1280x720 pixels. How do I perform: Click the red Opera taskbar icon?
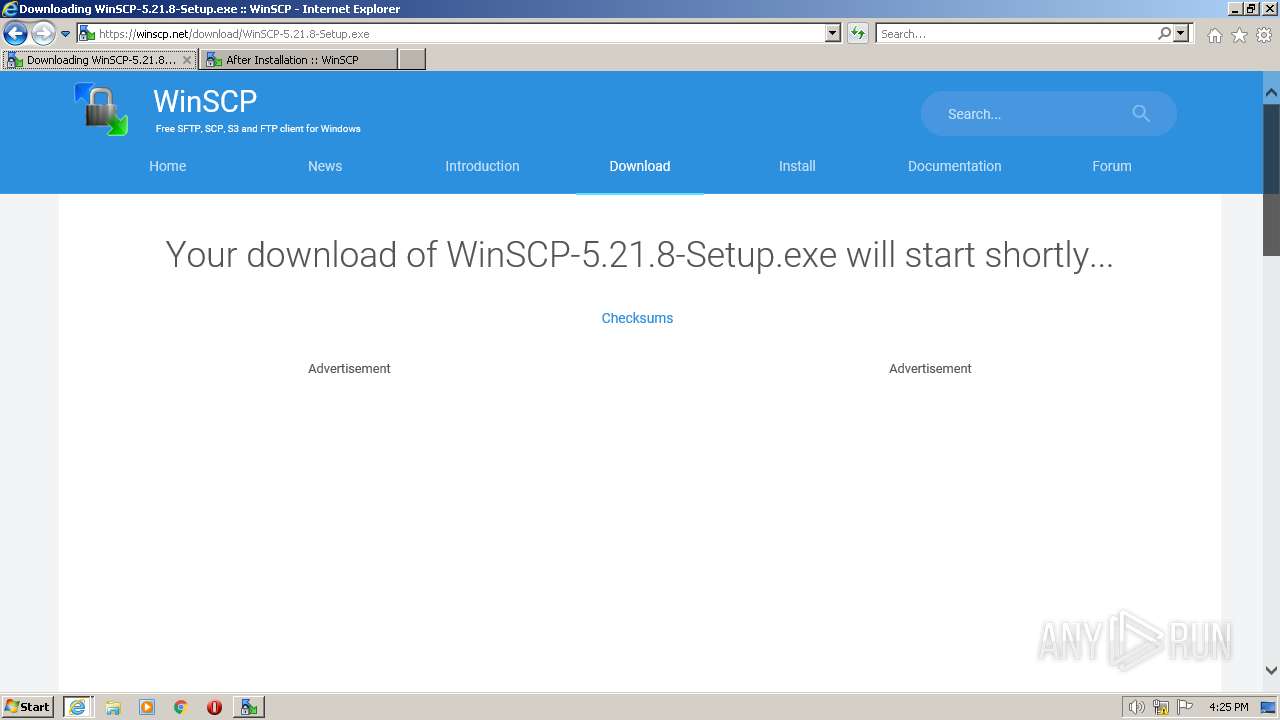click(214, 707)
